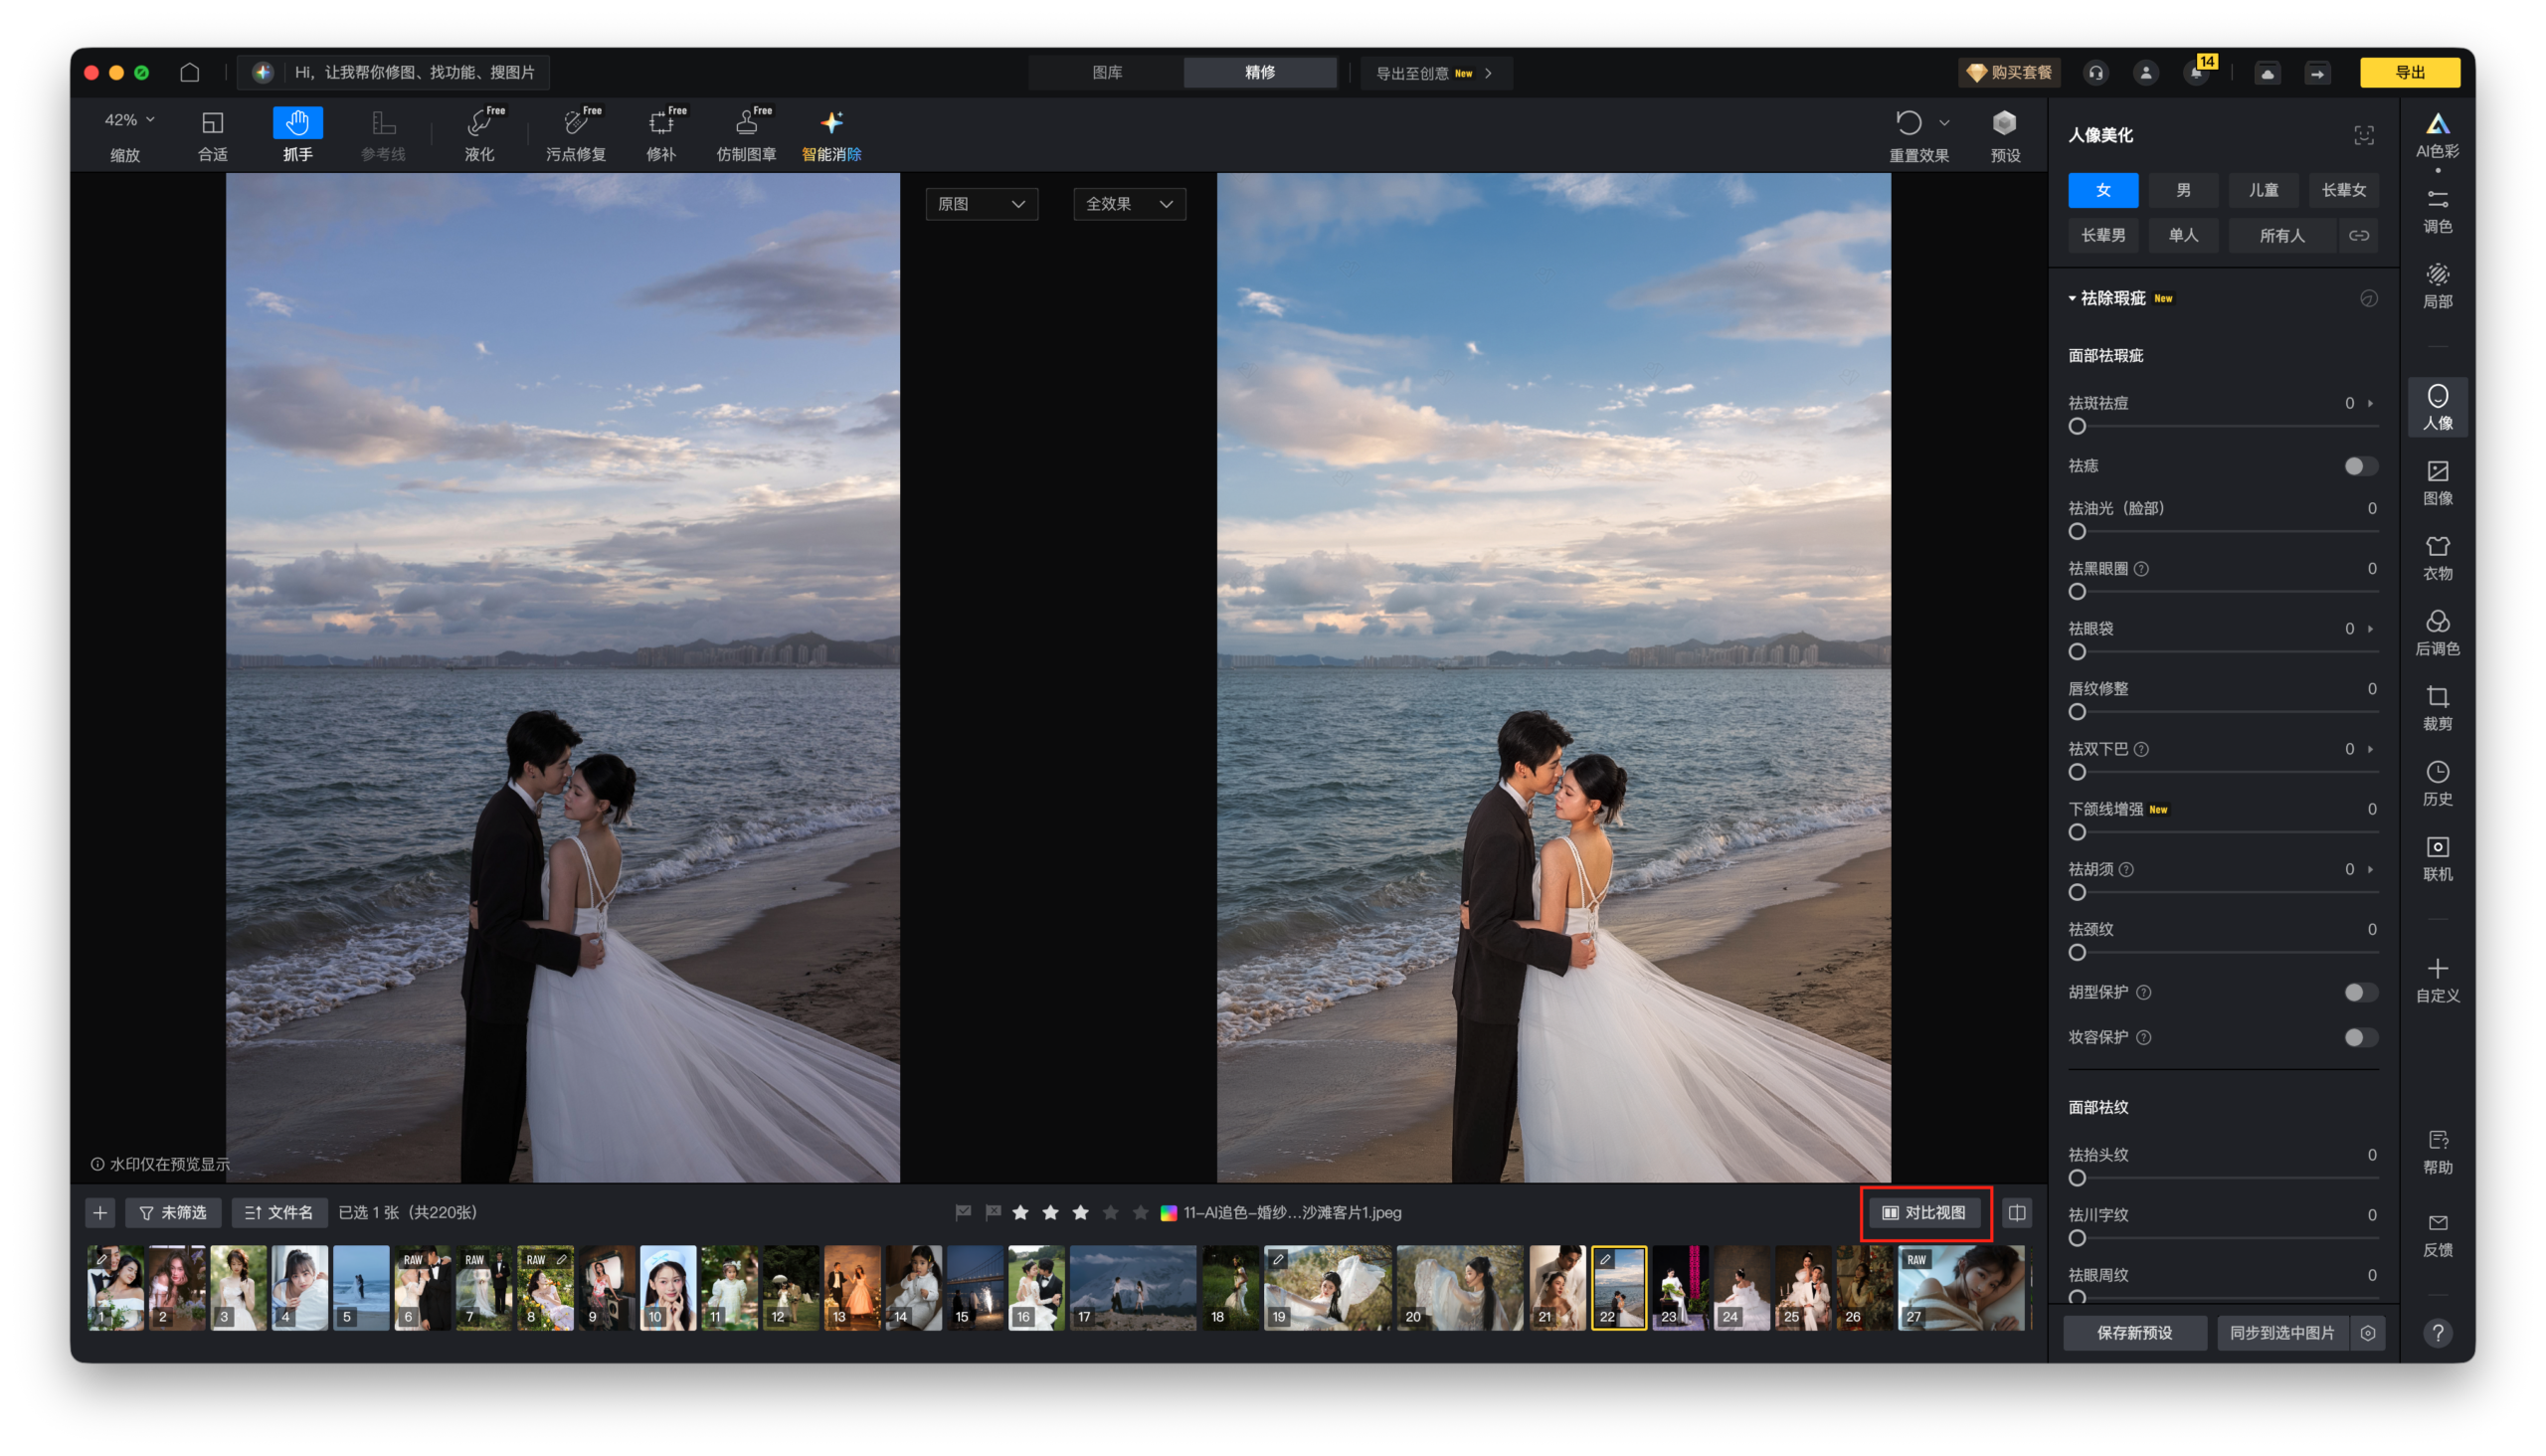Viewport: 2546px width, 1456px height.
Task: Select the 长辈女 elder female option
Action: (x=2343, y=190)
